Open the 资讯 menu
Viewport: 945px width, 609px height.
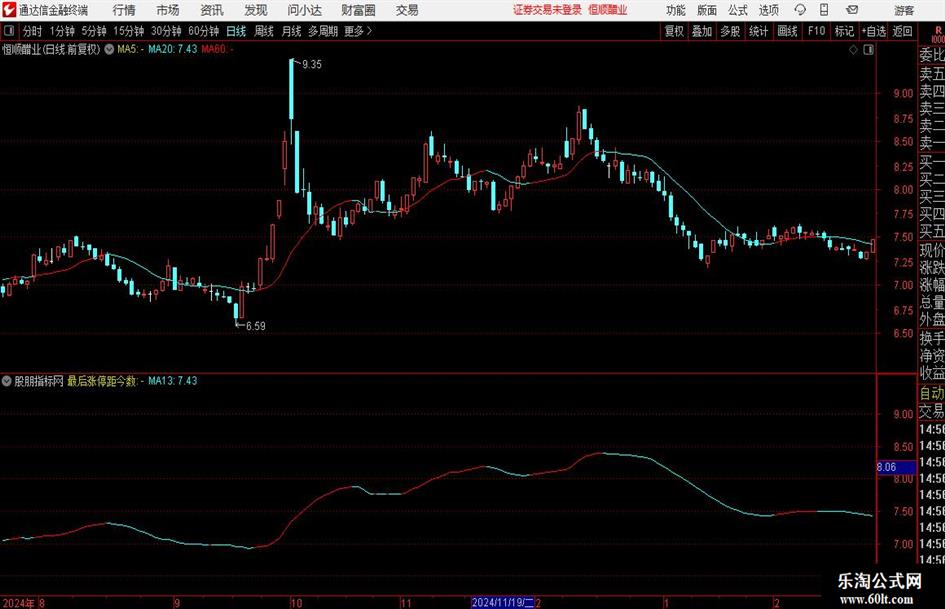[x=212, y=10]
